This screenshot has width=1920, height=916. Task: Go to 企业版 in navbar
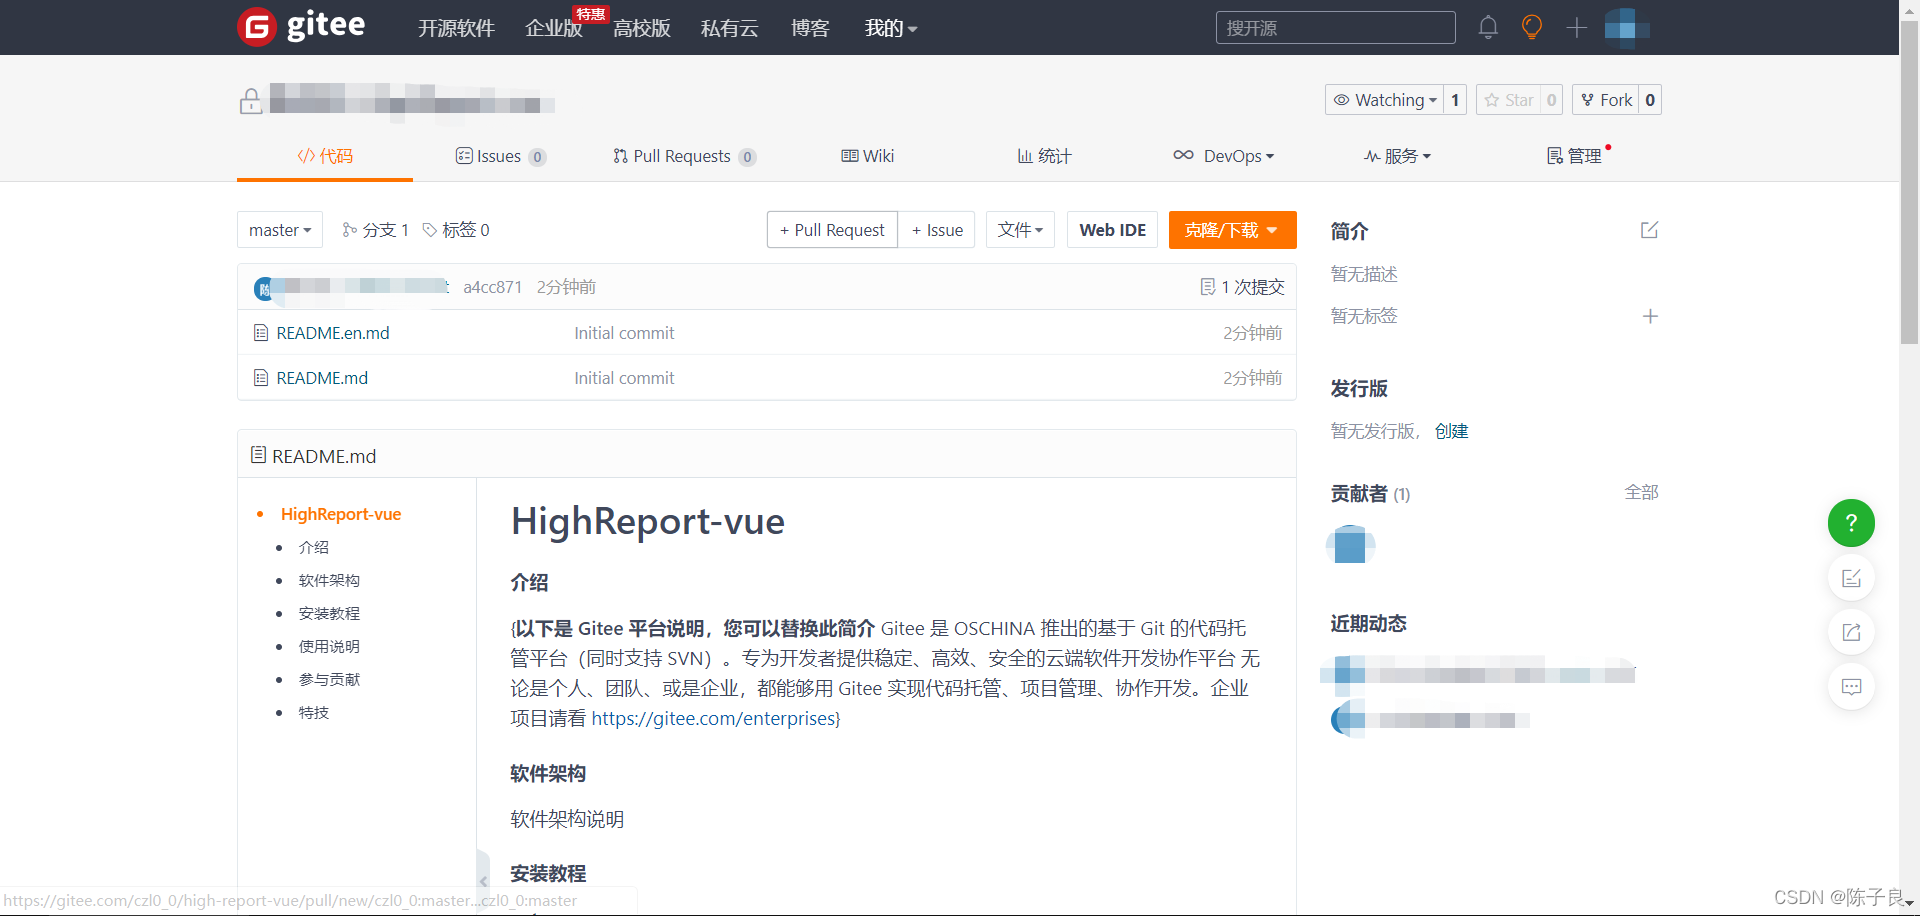[554, 28]
